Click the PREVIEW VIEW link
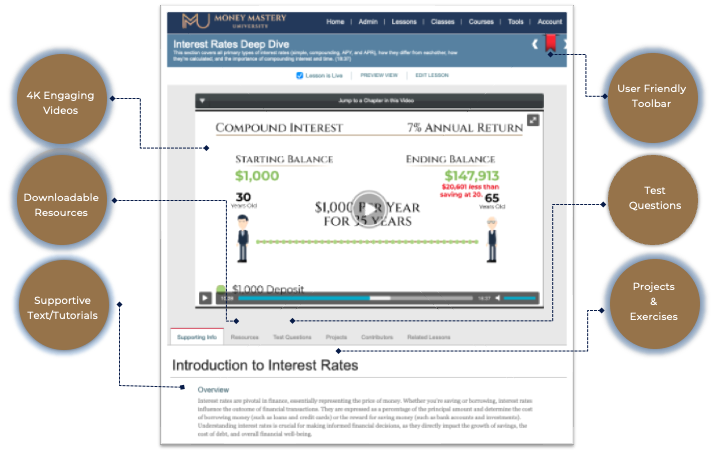The width and height of the screenshot is (717, 453). tap(378, 75)
